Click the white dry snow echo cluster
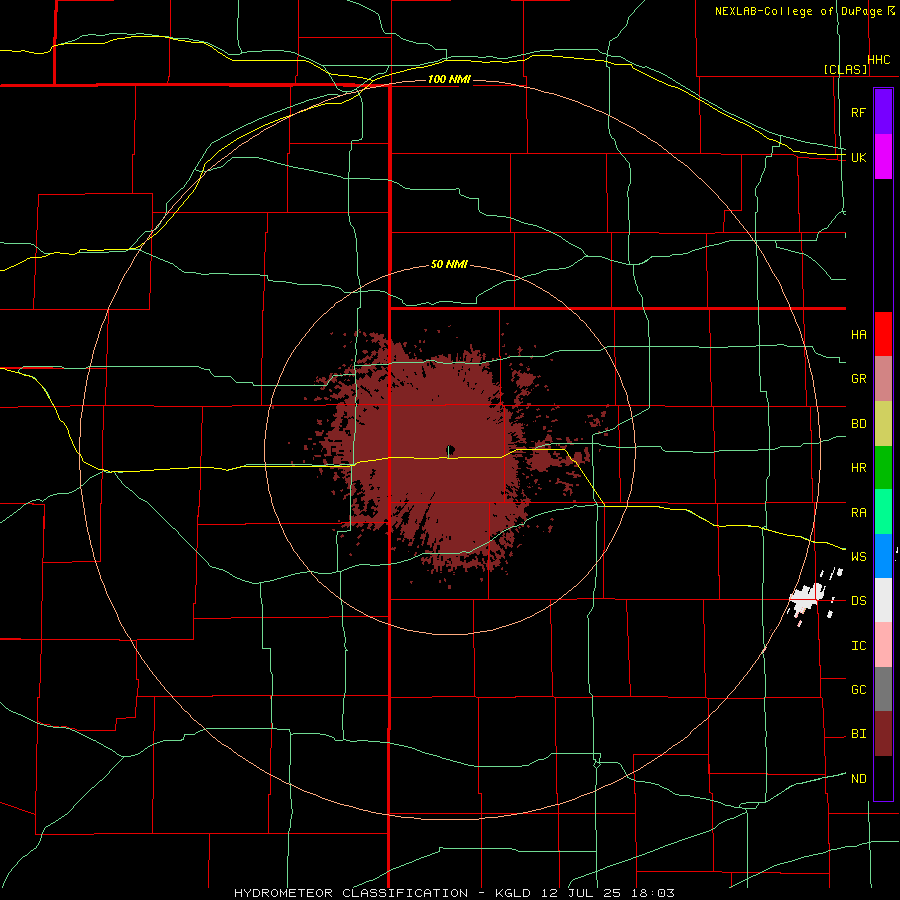The width and height of the screenshot is (900, 900). (x=808, y=598)
